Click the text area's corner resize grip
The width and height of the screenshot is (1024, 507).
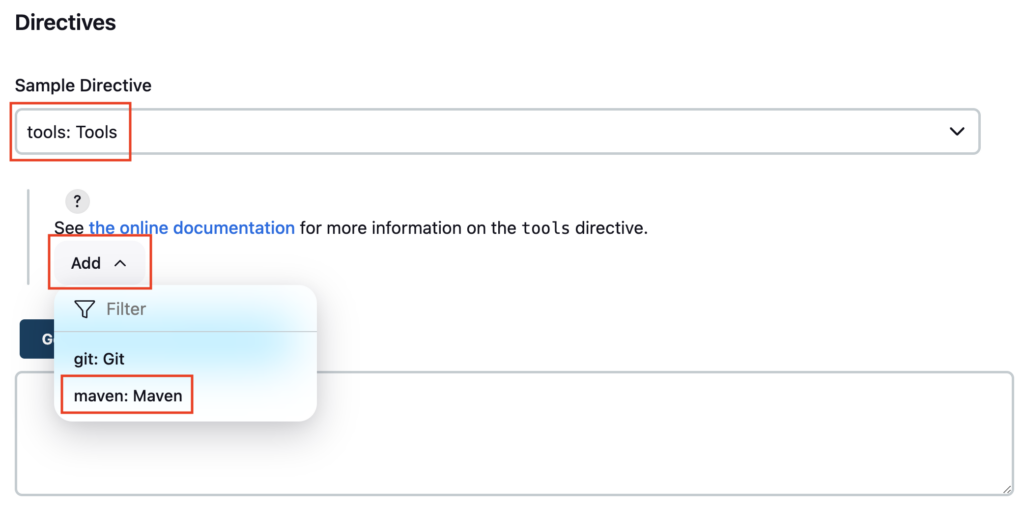coord(1006,489)
